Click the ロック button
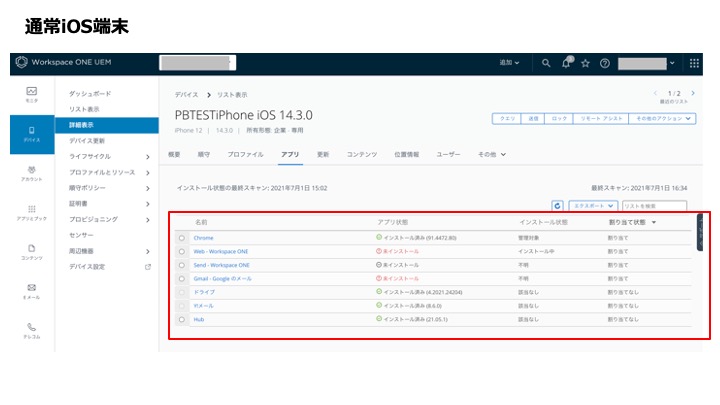This screenshot has height=405, width=720. (559, 118)
